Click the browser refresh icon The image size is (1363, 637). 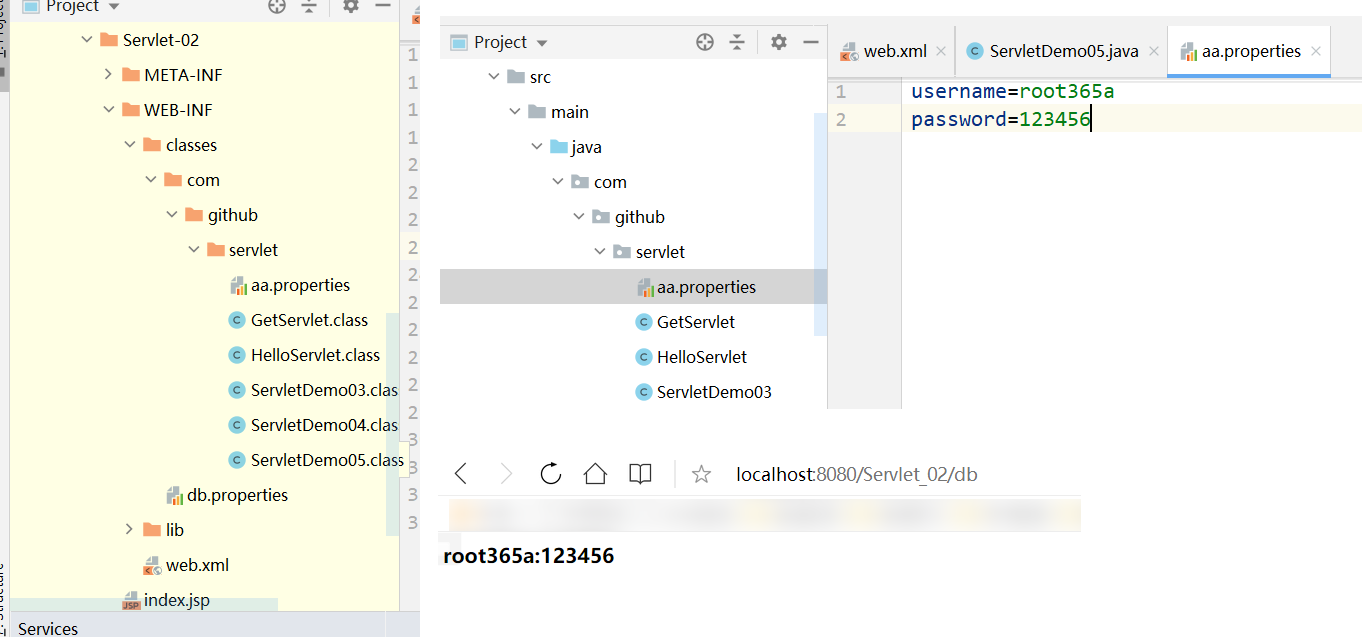[550, 474]
